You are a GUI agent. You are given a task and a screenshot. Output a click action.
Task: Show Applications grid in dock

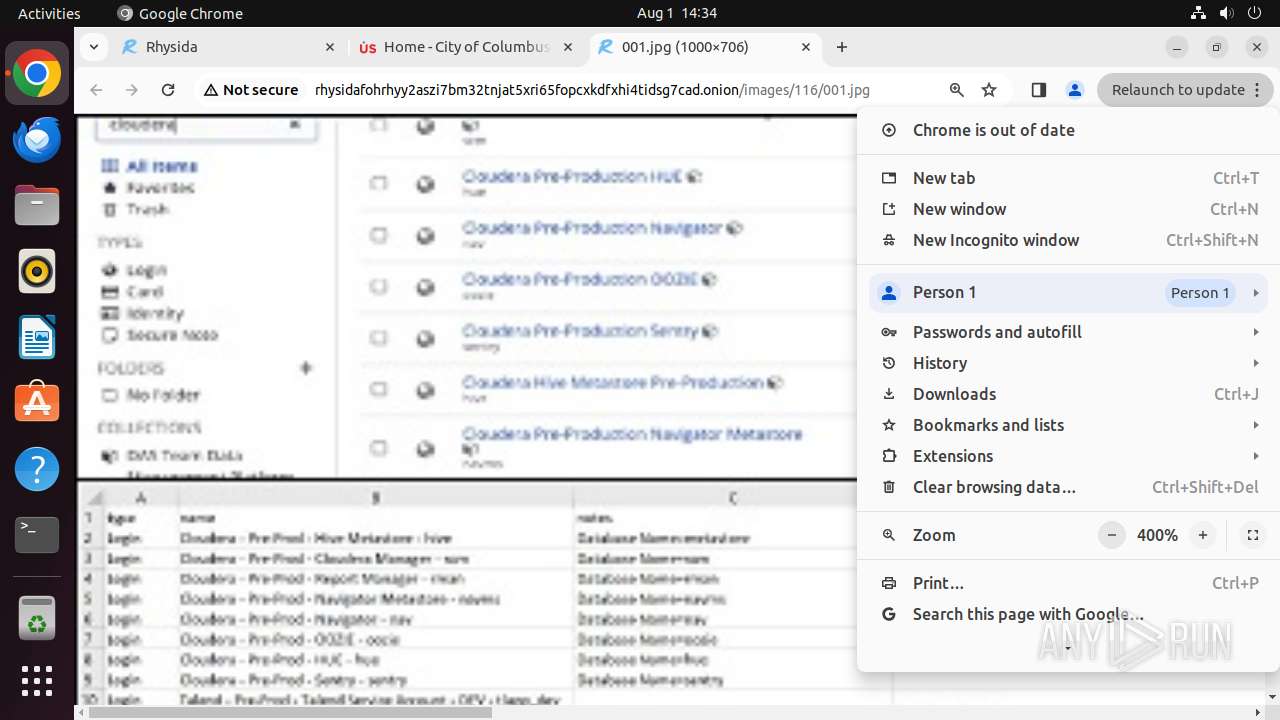(x=37, y=681)
